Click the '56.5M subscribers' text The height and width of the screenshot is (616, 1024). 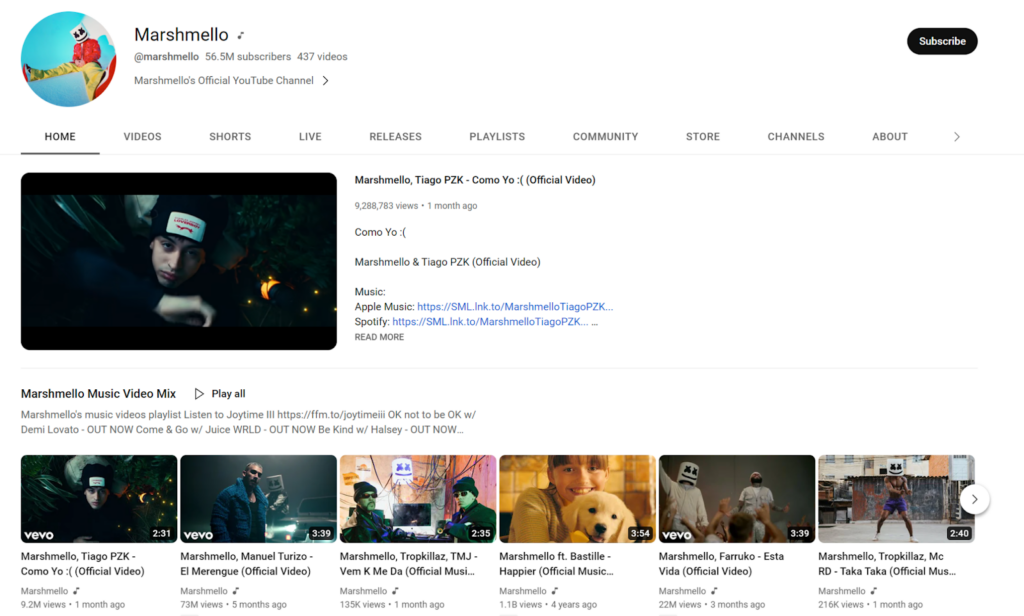248,57
